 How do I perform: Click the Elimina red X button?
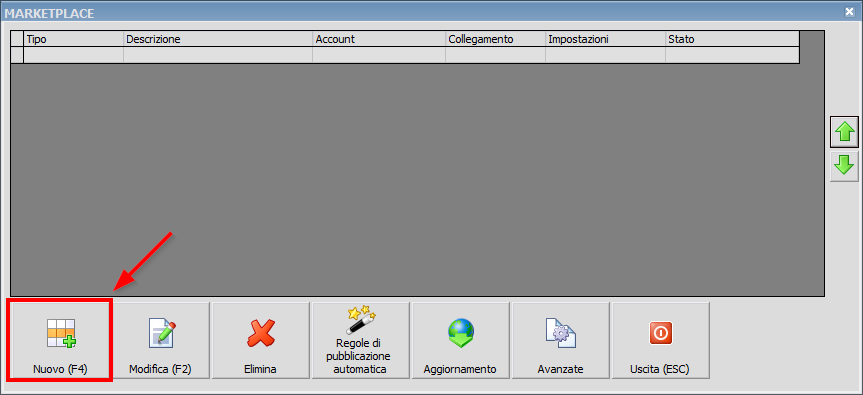click(x=260, y=340)
